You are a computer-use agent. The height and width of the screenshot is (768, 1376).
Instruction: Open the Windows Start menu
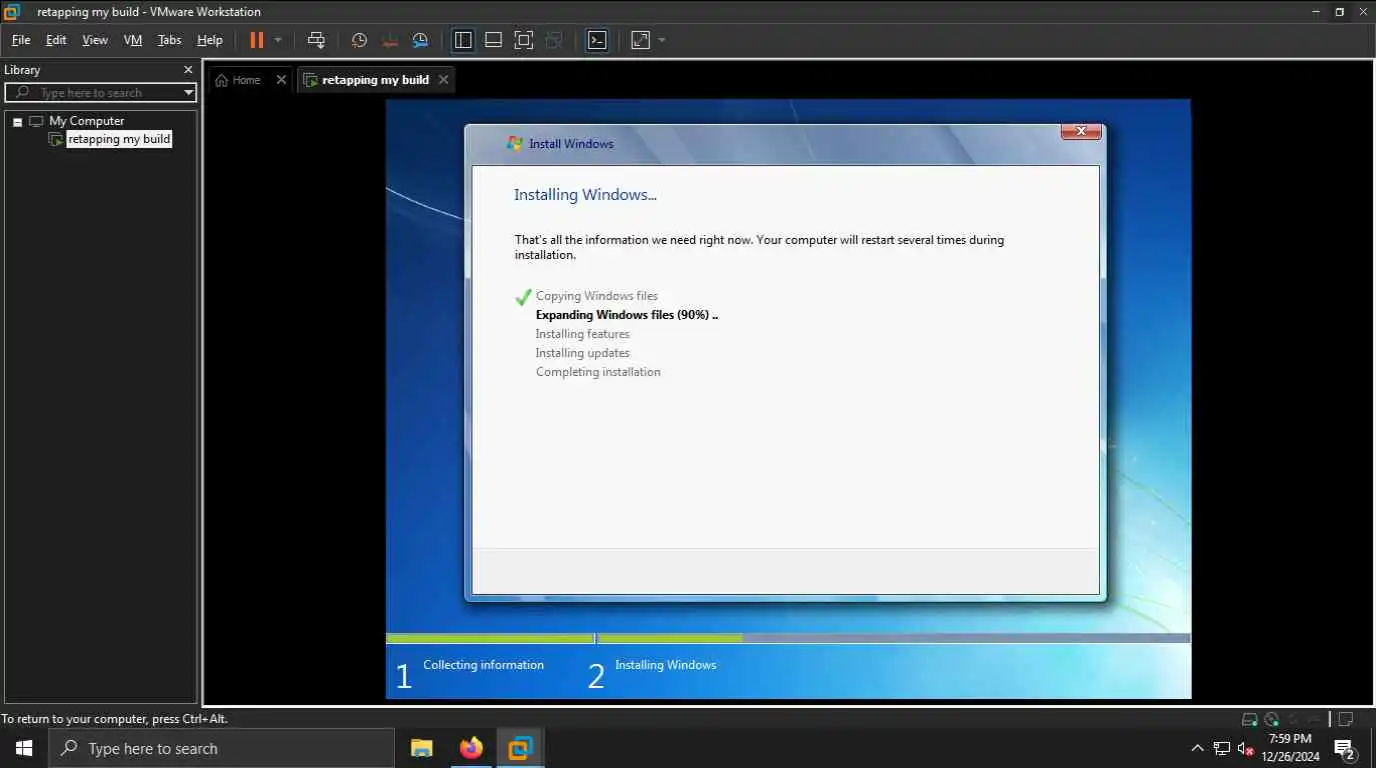tap(24, 748)
